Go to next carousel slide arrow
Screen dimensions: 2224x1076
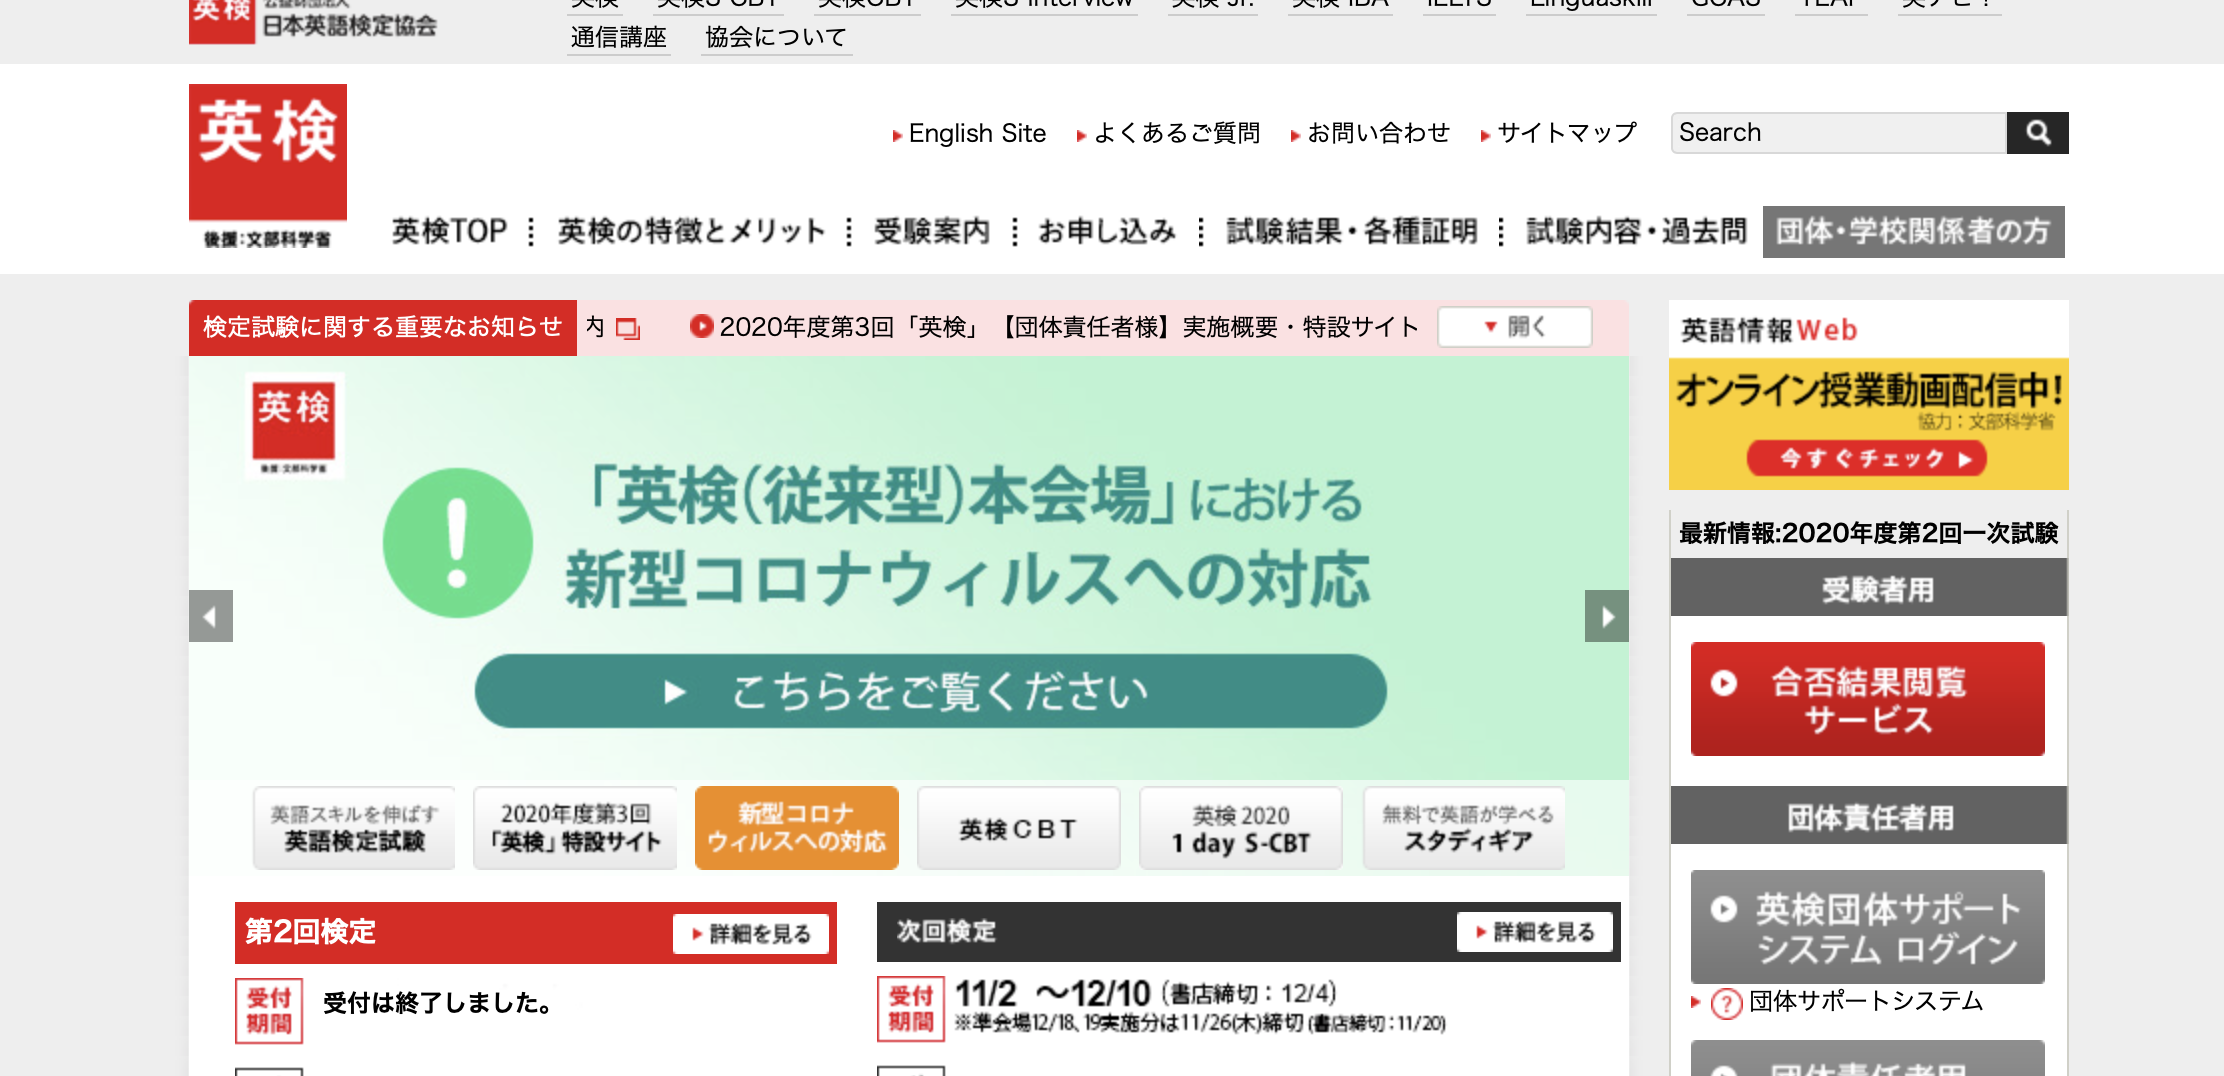pyautogui.click(x=1606, y=616)
